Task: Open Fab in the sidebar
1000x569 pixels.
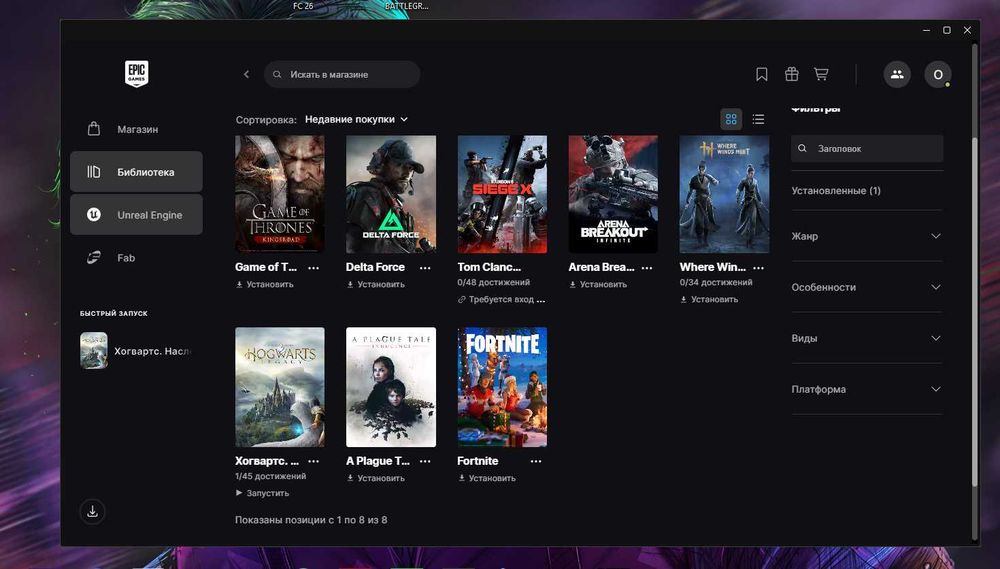Action: click(x=136, y=258)
